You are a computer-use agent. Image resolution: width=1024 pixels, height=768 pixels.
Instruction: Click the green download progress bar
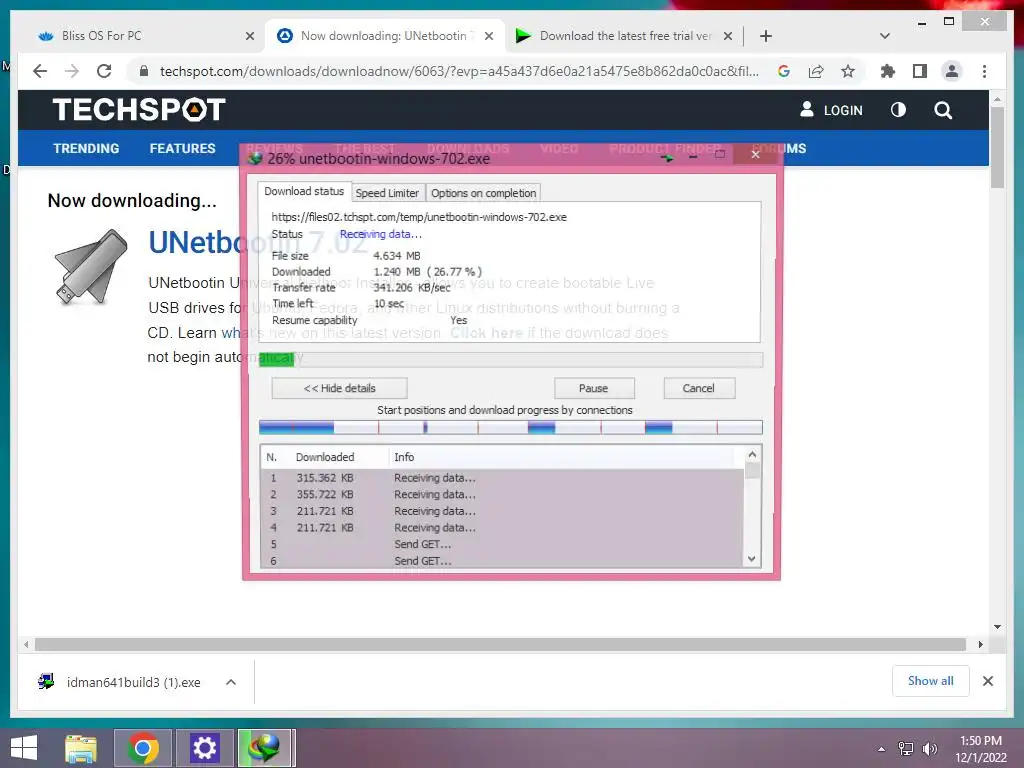click(511, 360)
